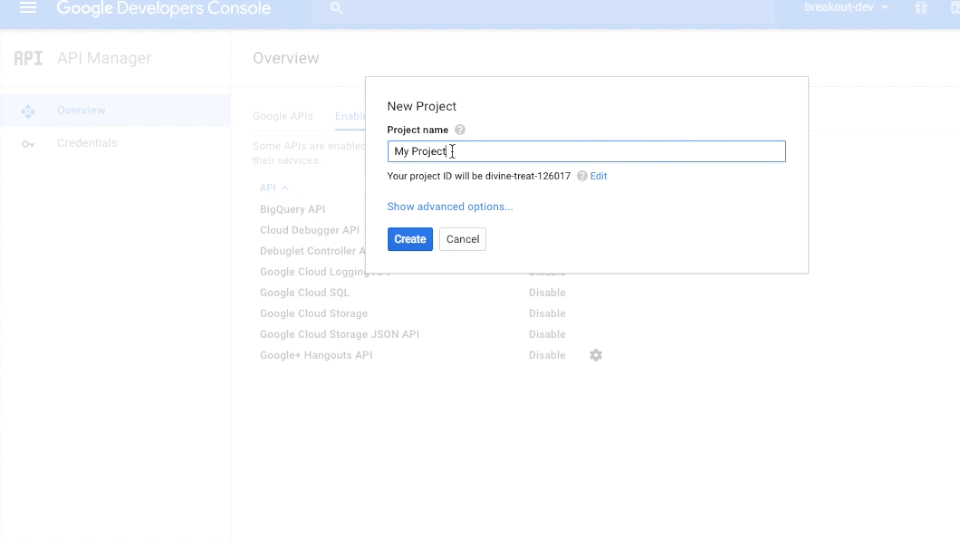960x540 pixels.
Task: Open the breakout-dev project dropdown
Action: (846, 7)
